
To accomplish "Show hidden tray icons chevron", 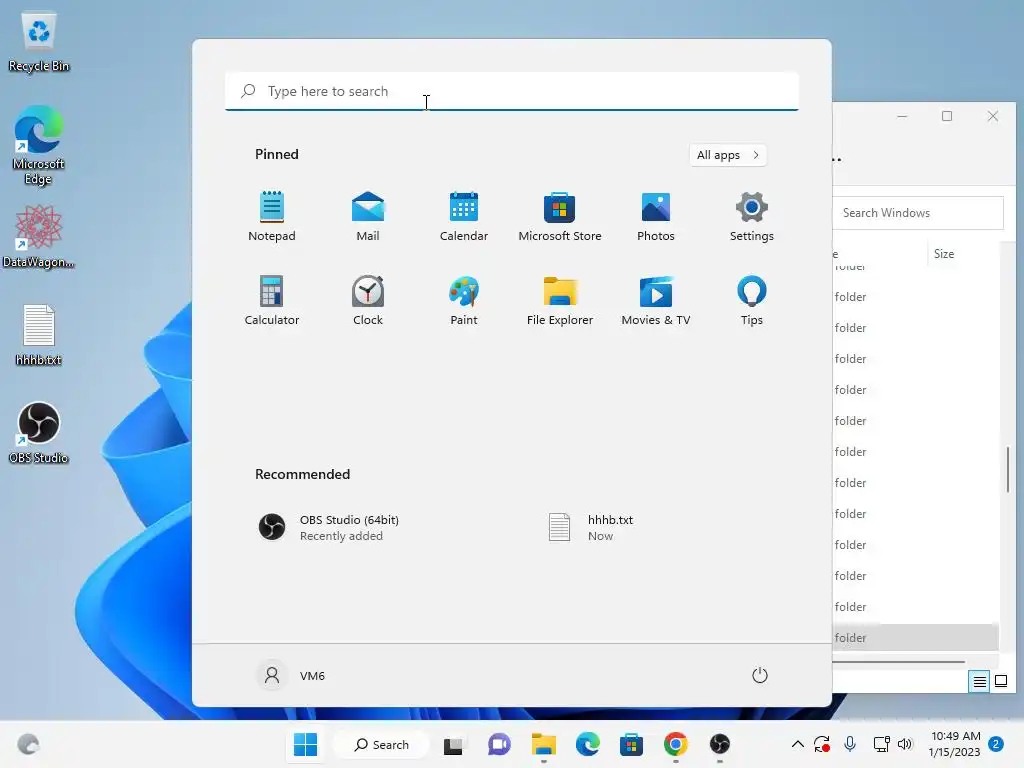I will click(x=797, y=744).
